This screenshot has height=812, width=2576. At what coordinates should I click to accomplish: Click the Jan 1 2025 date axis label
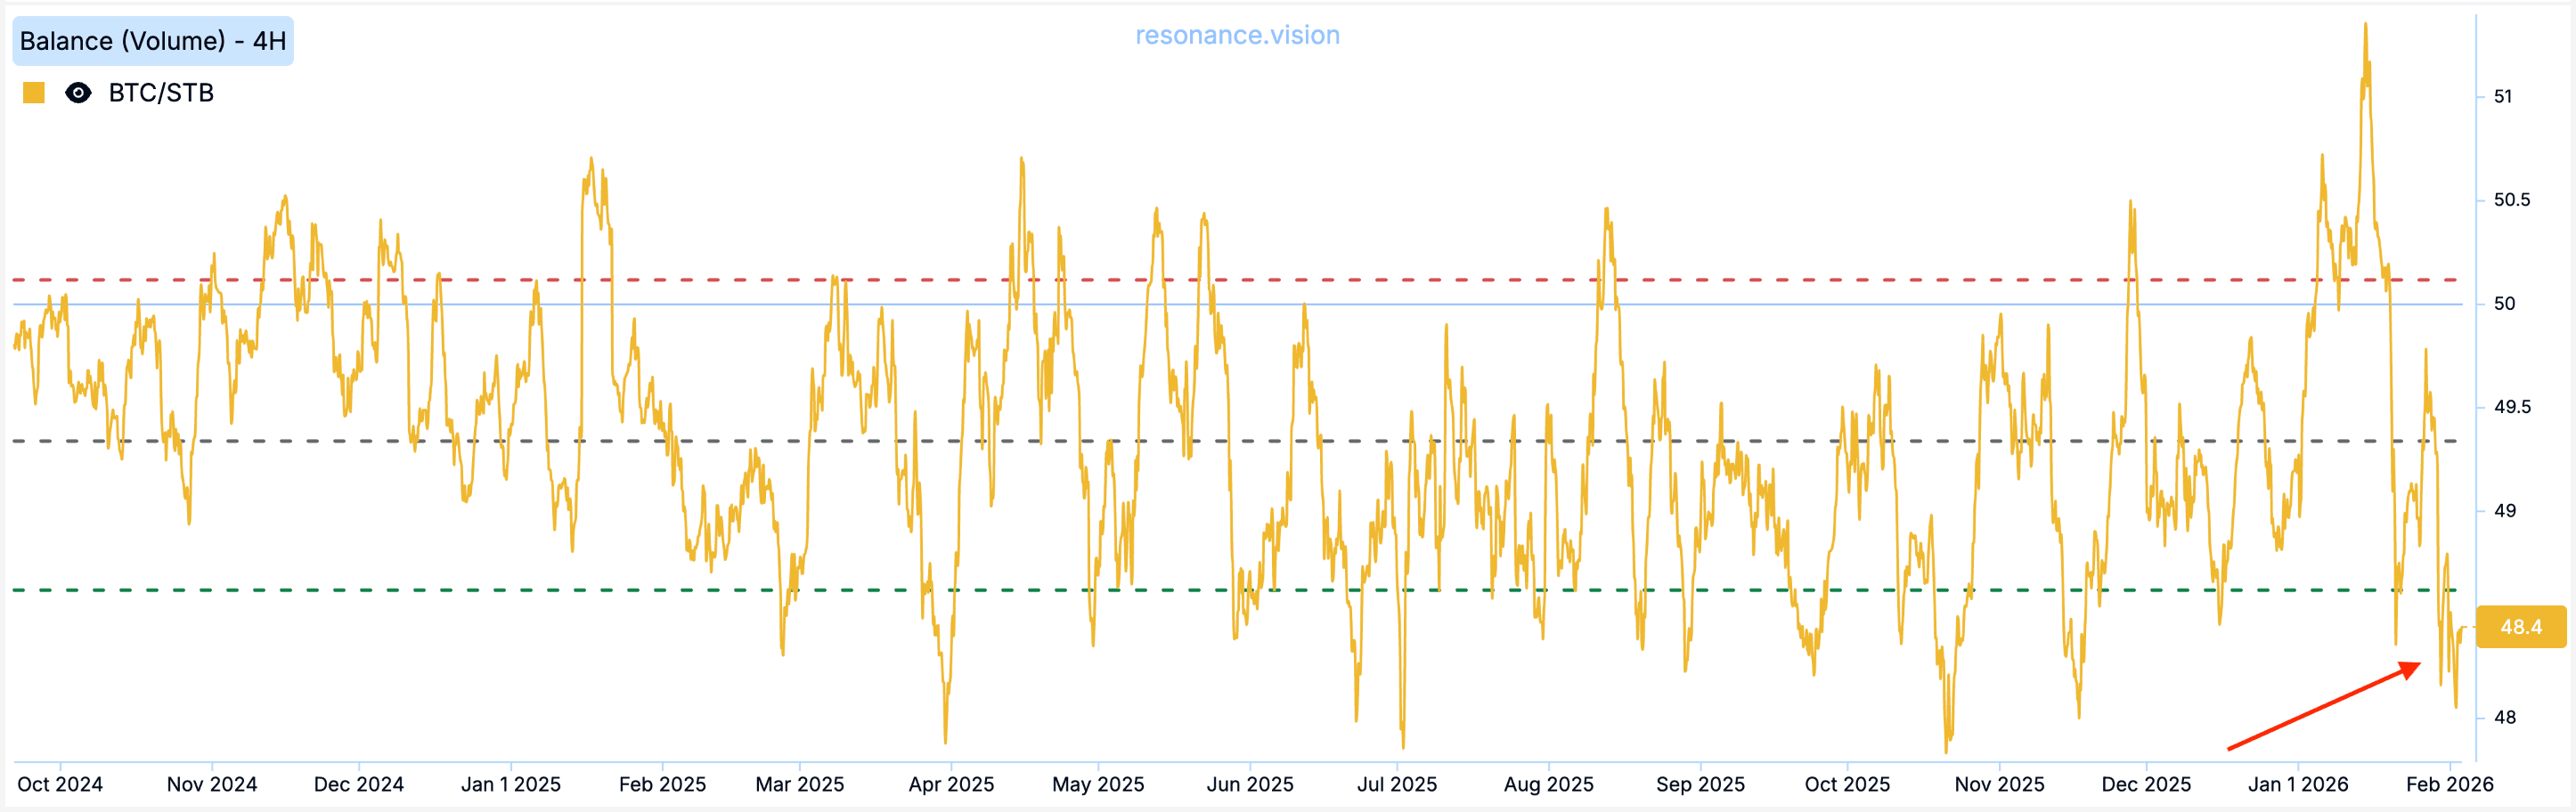point(511,784)
